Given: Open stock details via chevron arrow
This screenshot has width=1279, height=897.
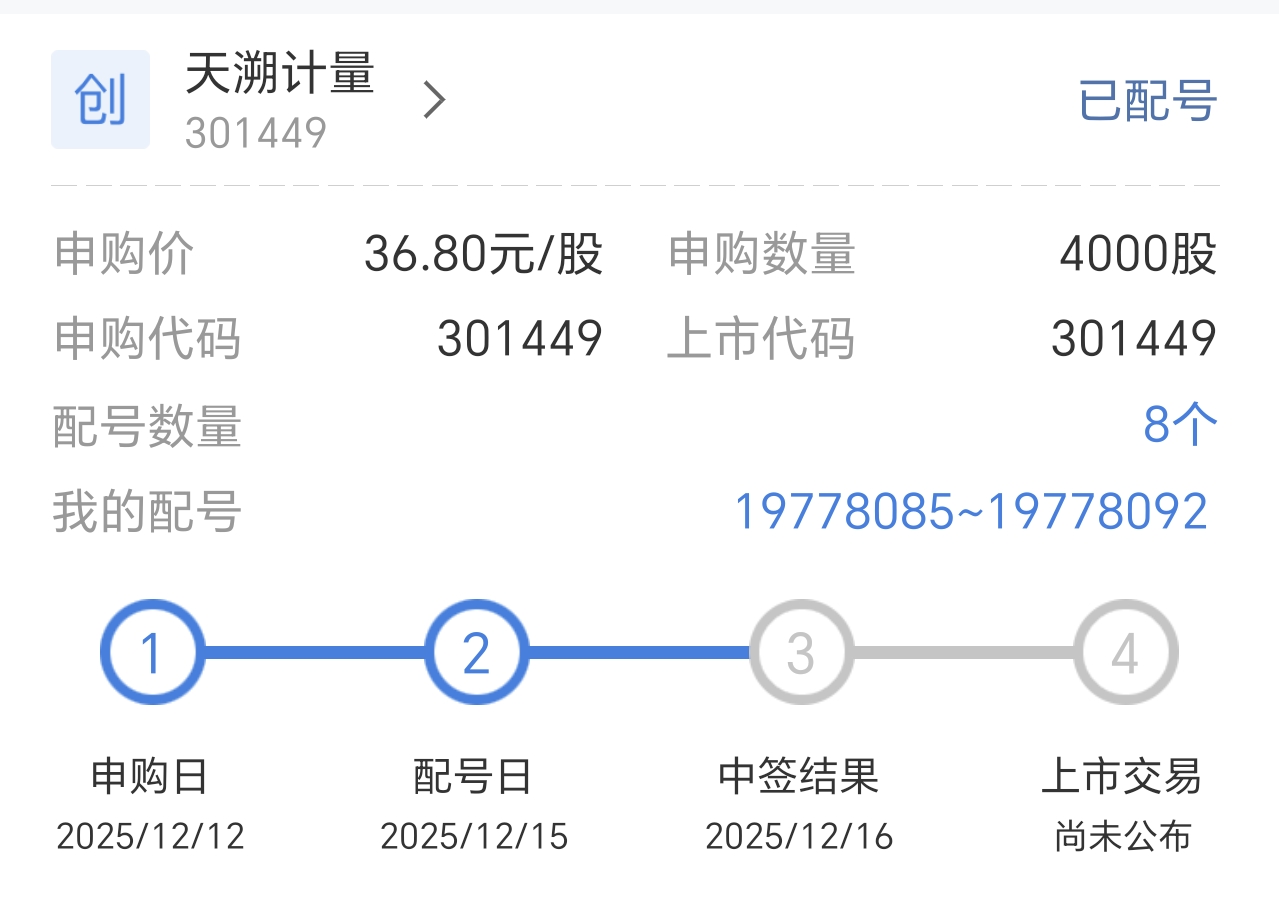Looking at the screenshot, I should tap(433, 100).
